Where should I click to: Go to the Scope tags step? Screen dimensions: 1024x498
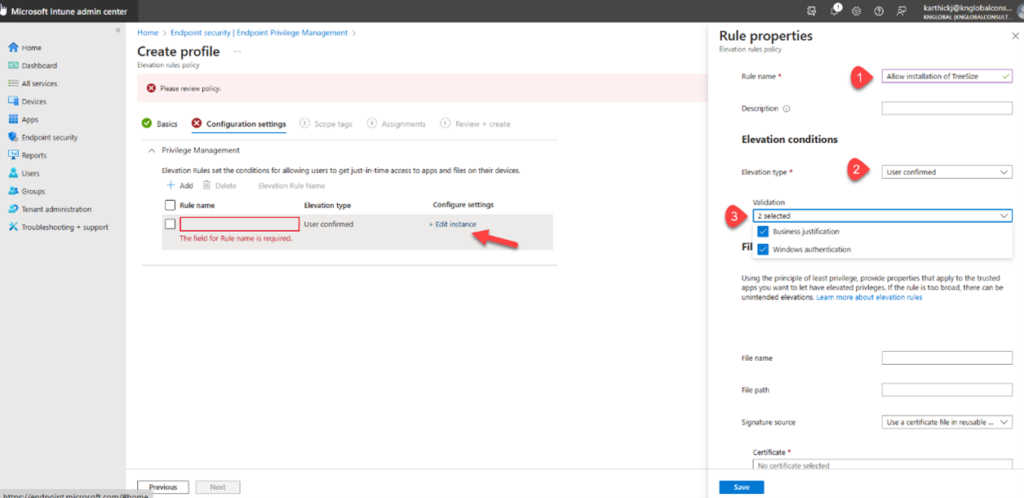(x=326, y=124)
